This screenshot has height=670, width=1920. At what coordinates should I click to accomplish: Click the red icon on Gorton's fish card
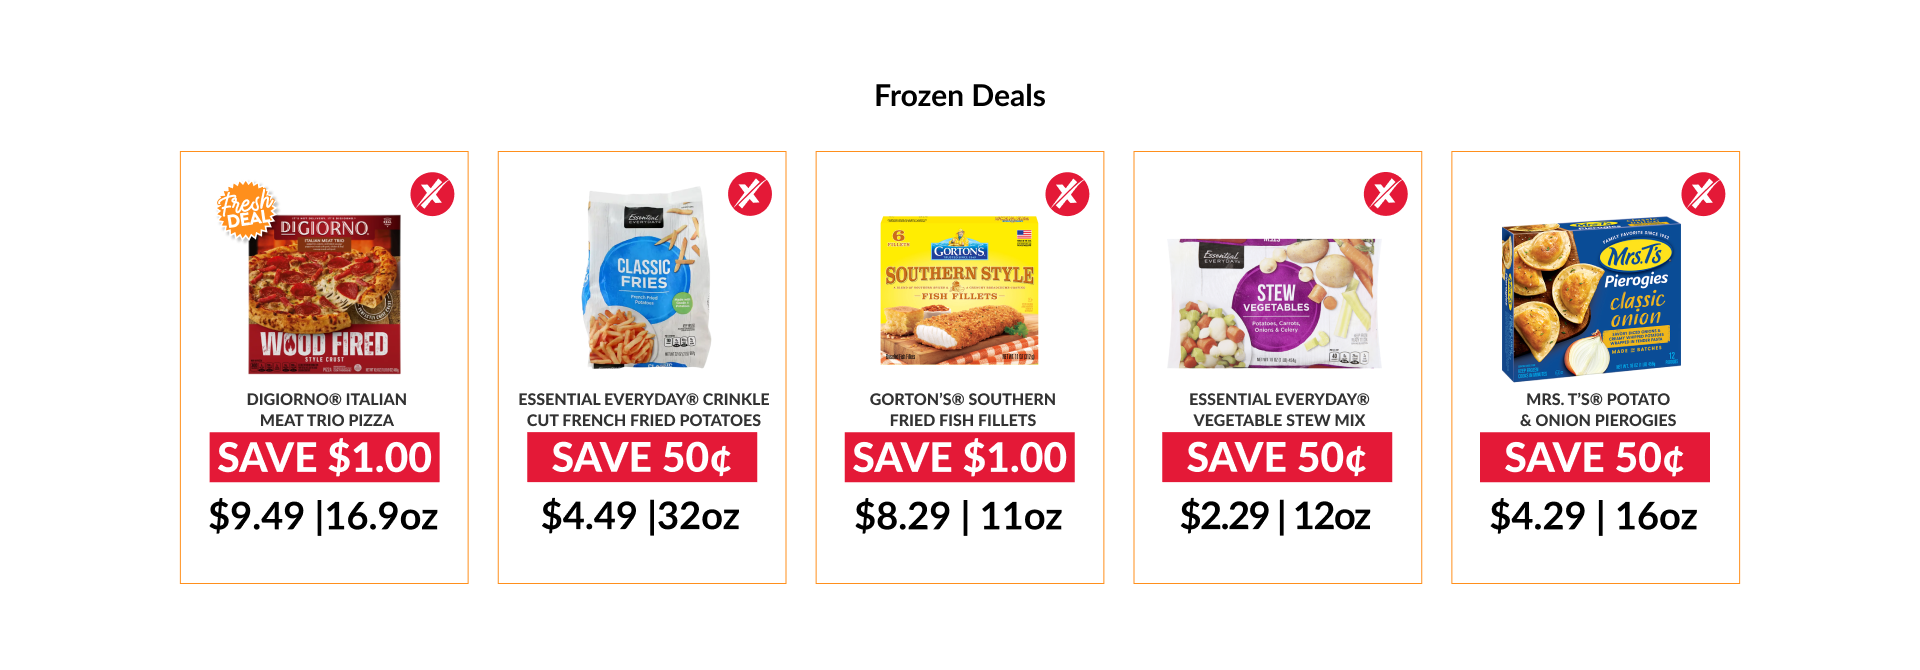point(1067,194)
